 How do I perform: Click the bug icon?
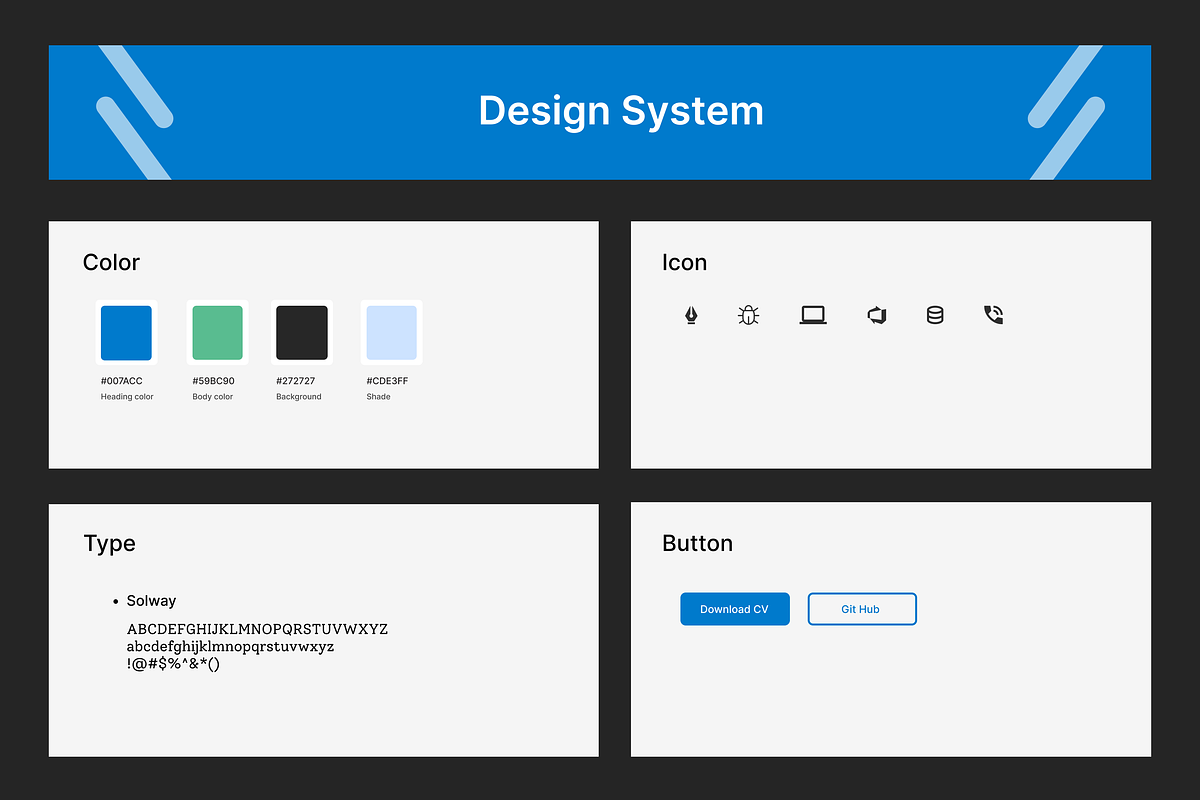click(748, 316)
